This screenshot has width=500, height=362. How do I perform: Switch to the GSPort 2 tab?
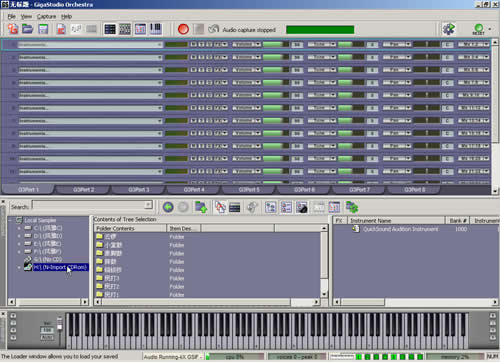(83, 189)
